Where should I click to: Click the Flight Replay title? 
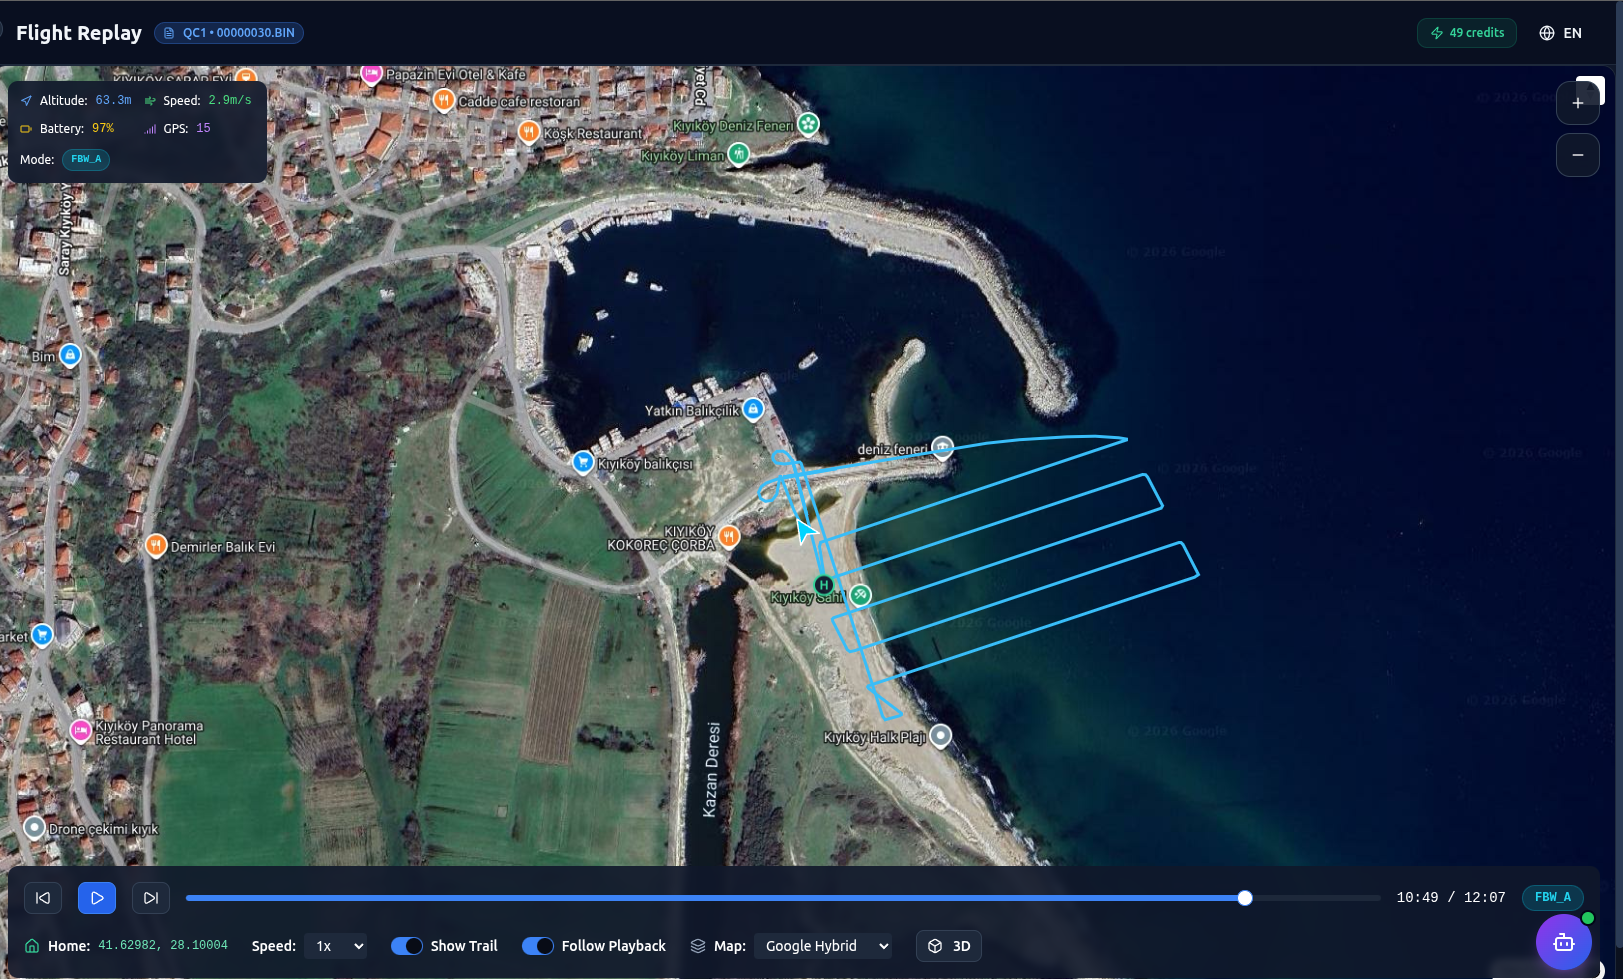(x=79, y=33)
